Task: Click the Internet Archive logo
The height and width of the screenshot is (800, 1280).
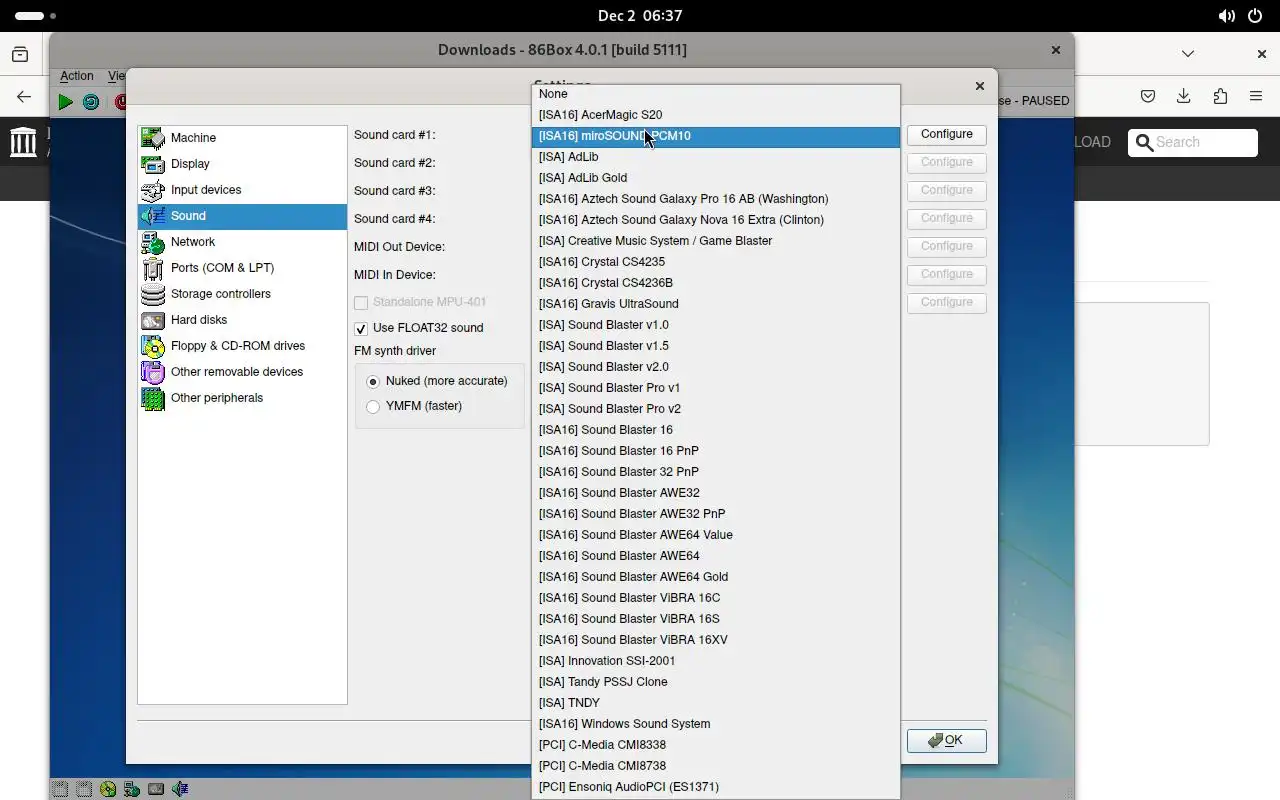Action: (23, 142)
